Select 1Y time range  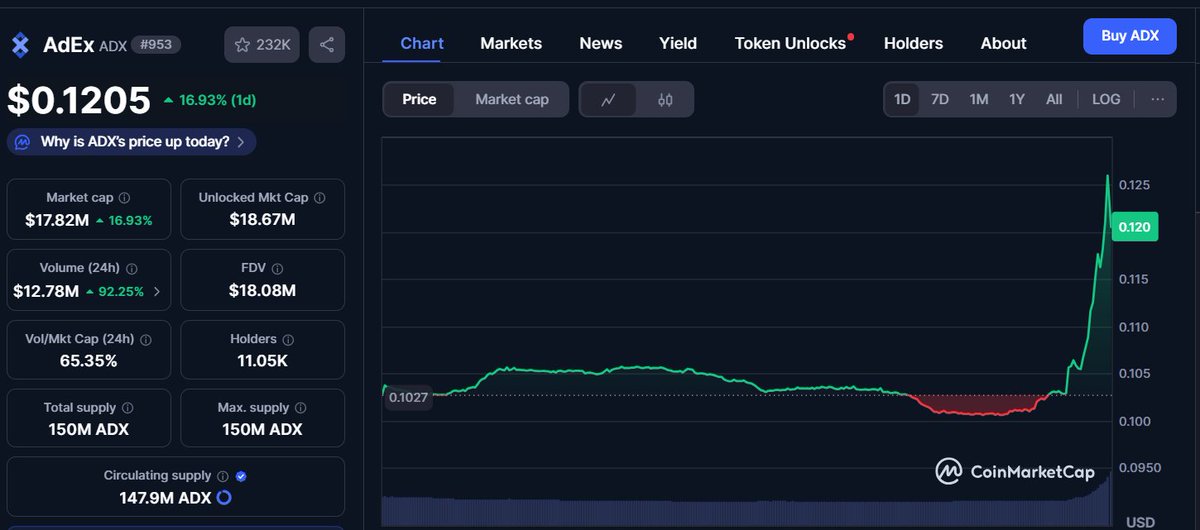point(1017,99)
